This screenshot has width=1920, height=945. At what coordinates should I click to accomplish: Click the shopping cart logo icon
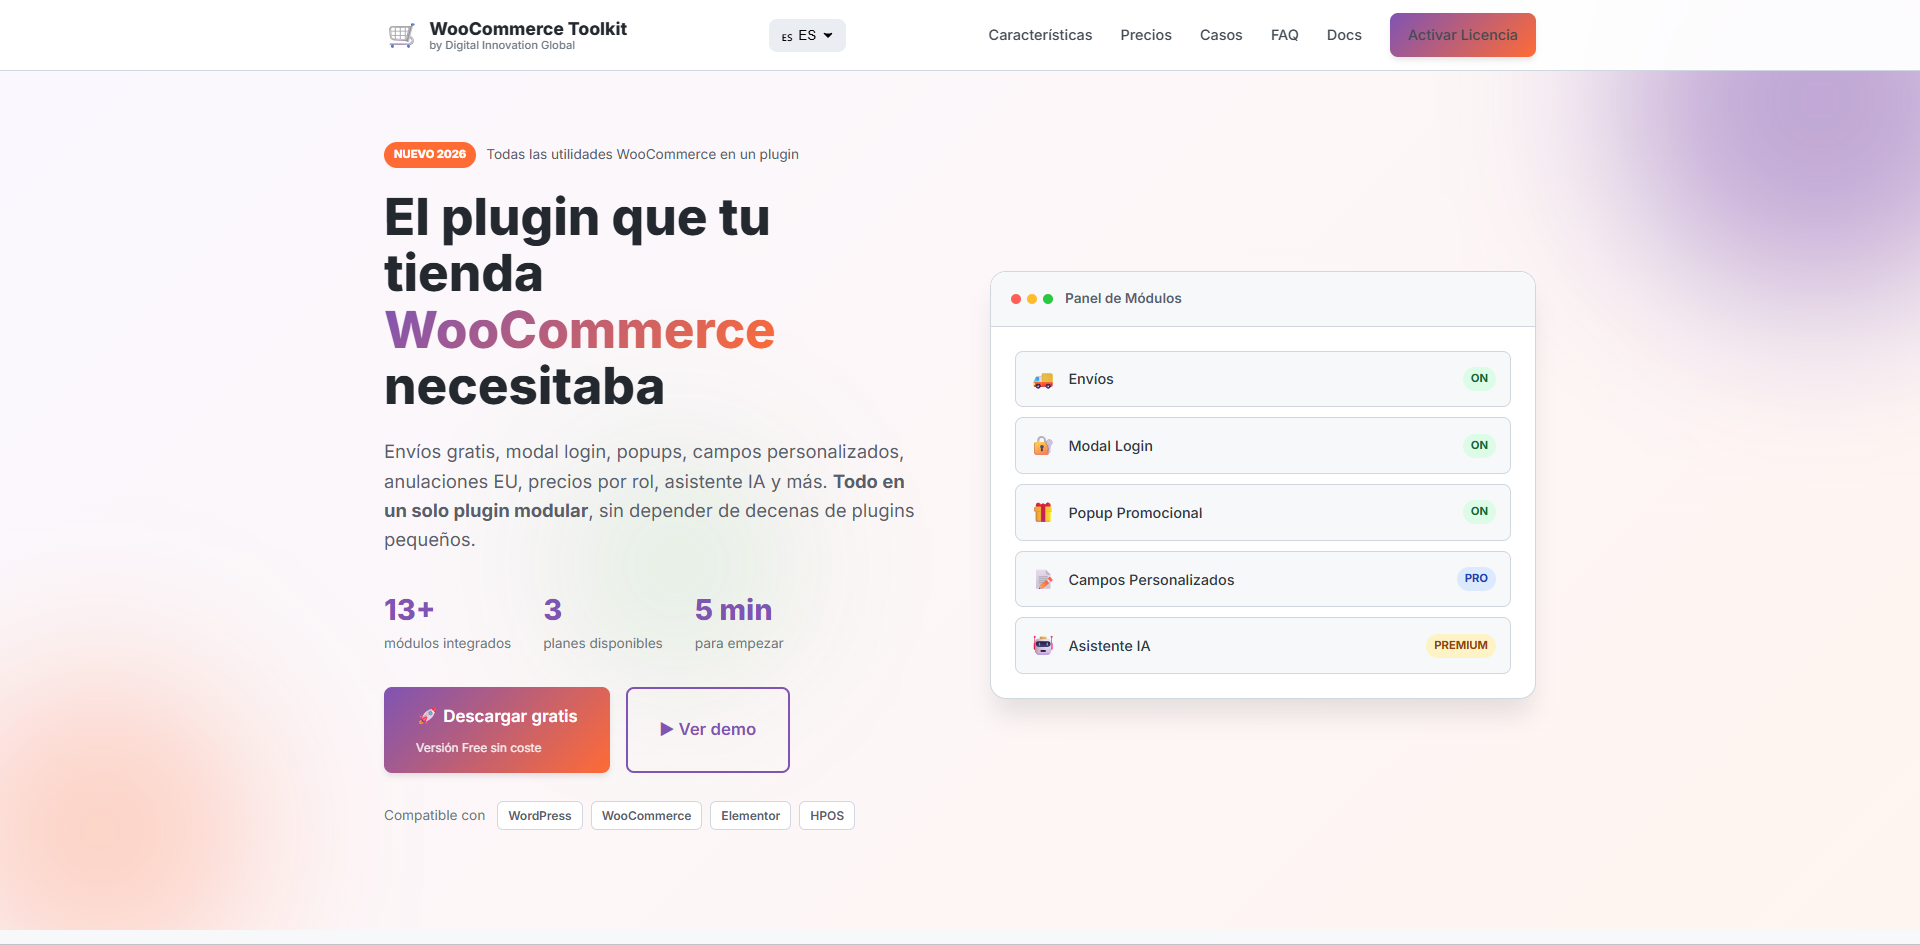[401, 36]
